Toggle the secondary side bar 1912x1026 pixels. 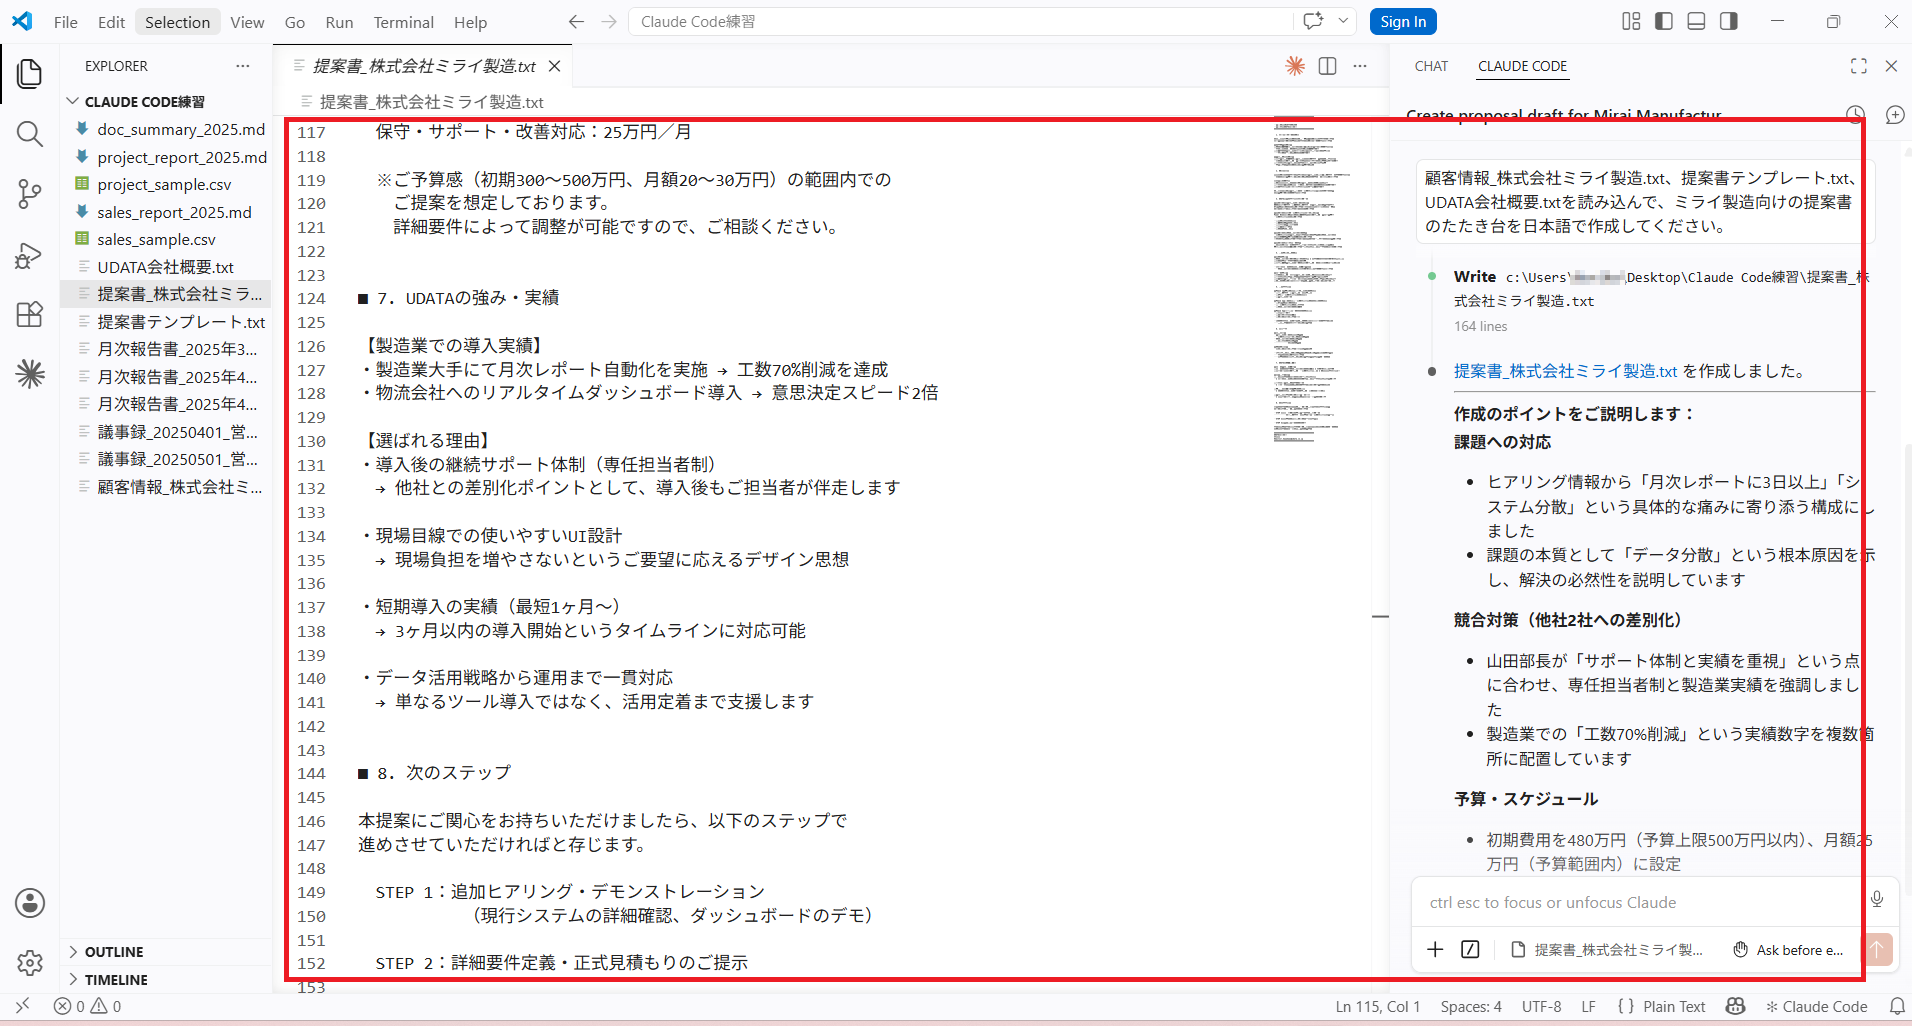(x=1729, y=21)
